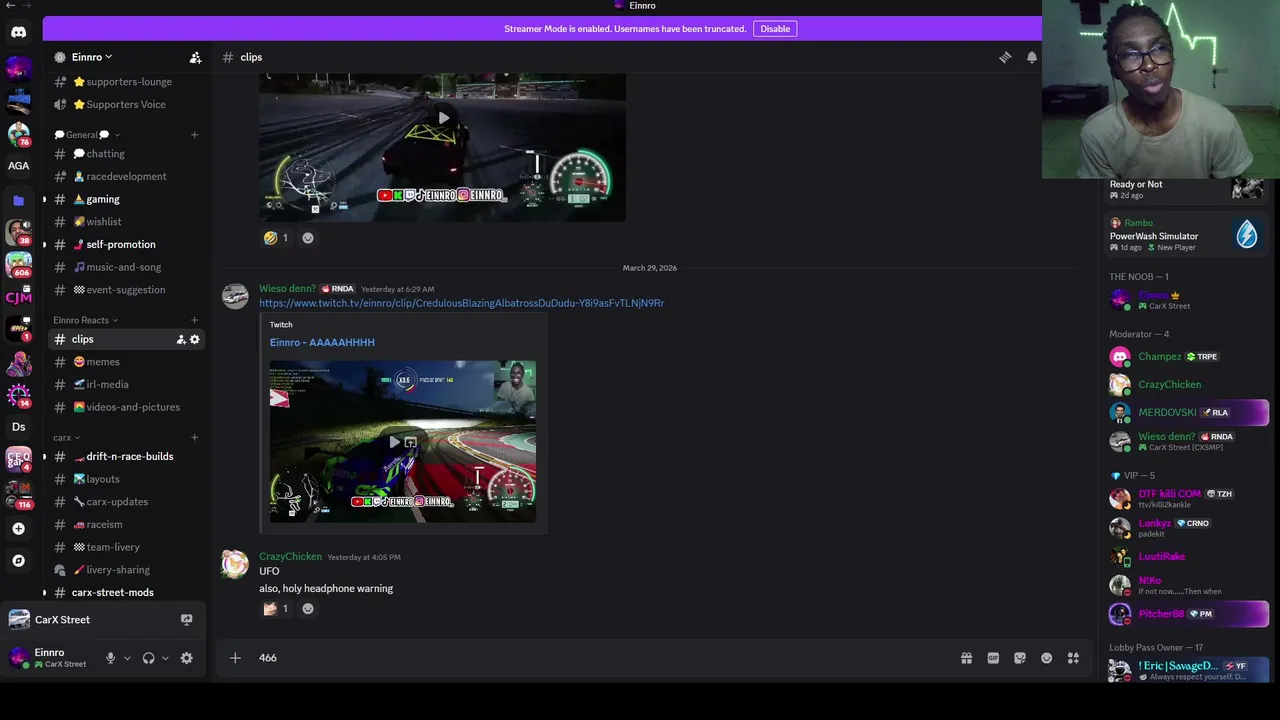Open LuutiRake in the member list
Screen dimensions: 1280x720
pos(1188,557)
